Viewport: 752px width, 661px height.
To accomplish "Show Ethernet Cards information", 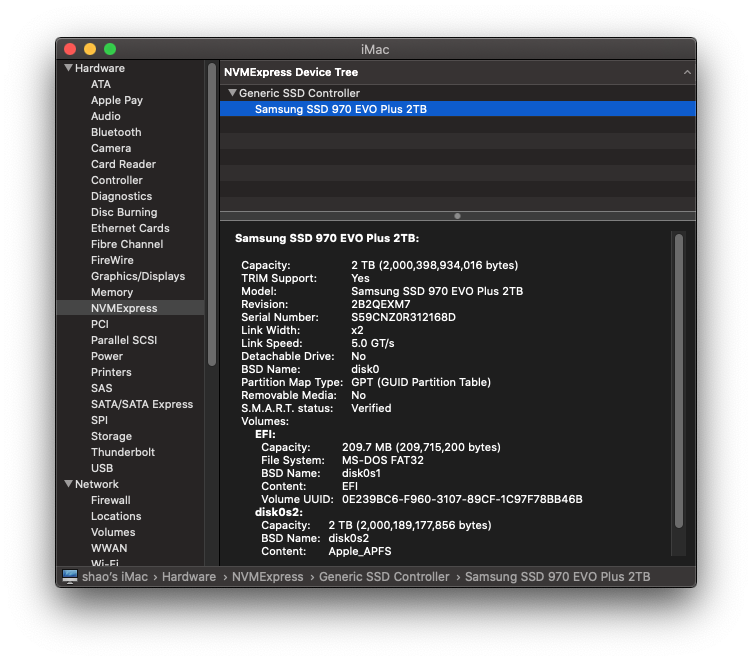I will (x=130, y=228).
